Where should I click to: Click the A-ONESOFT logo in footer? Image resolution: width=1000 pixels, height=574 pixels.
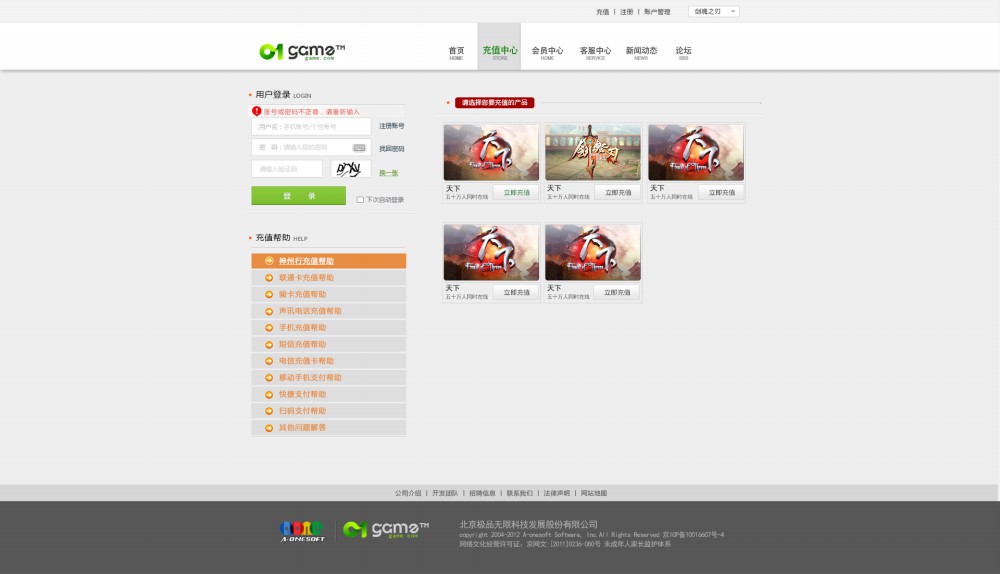(x=302, y=531)
